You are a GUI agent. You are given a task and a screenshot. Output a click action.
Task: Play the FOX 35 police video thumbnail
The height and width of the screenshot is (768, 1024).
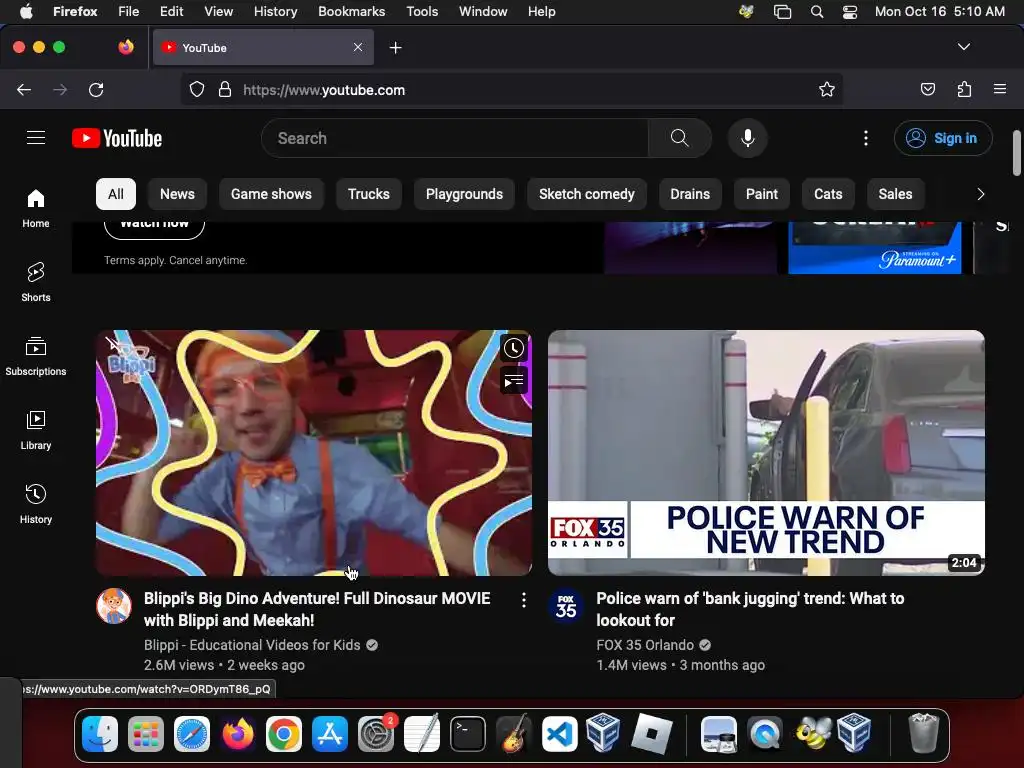[766, 453]
